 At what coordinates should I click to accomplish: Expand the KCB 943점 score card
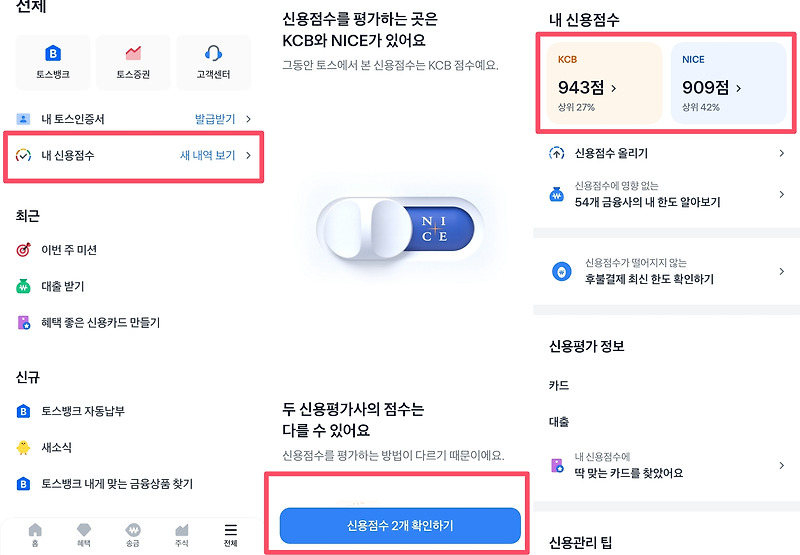pyautogui.click(x=602, y=84)
